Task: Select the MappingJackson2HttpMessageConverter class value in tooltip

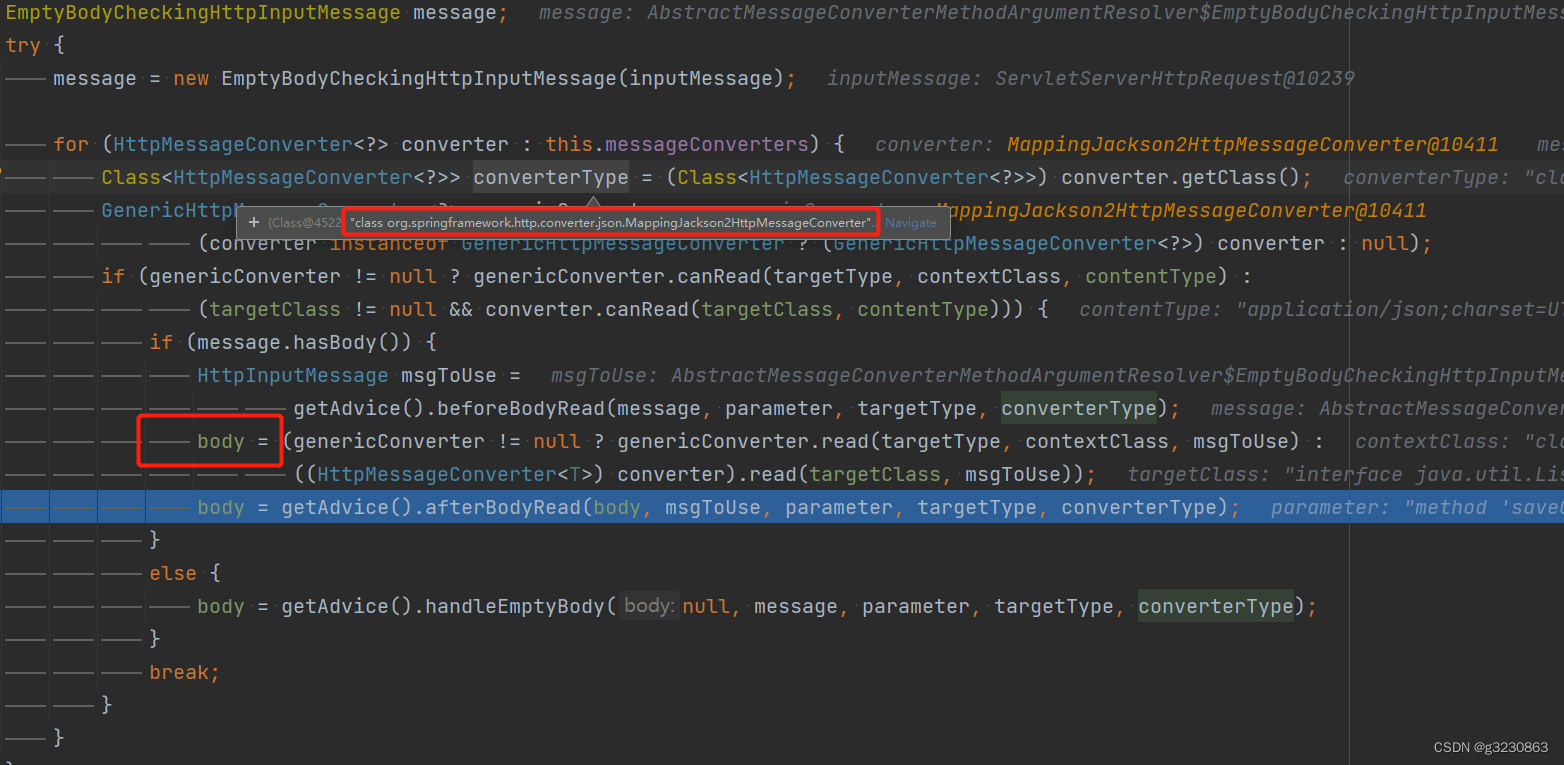Action: (x=611, y=222)
